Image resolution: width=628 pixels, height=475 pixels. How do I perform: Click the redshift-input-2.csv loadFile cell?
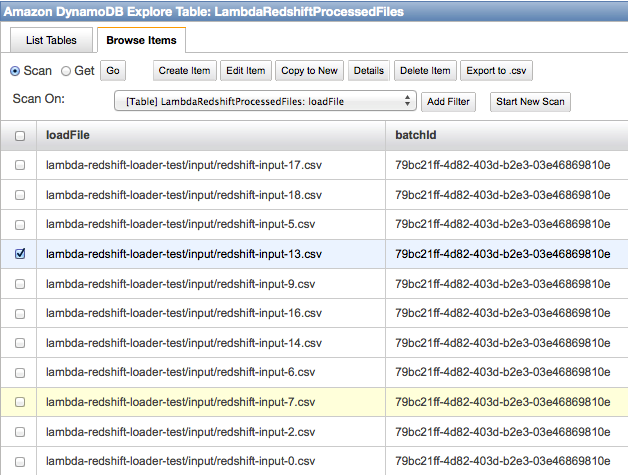point(211,432)
